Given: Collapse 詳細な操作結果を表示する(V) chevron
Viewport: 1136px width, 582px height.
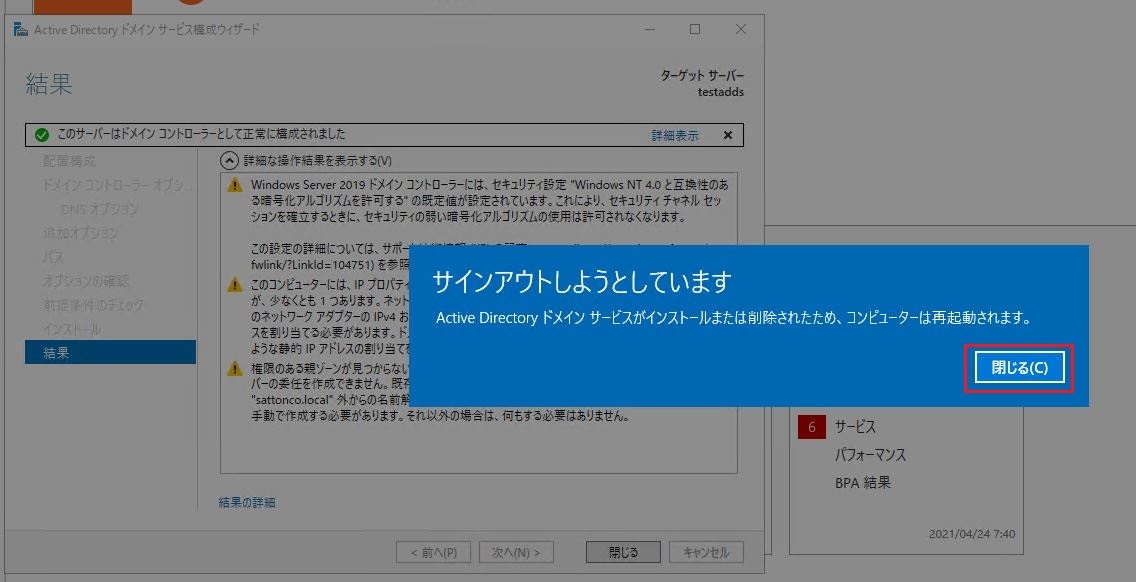Looking at the screenshot, I should click(x=229, y=160).
